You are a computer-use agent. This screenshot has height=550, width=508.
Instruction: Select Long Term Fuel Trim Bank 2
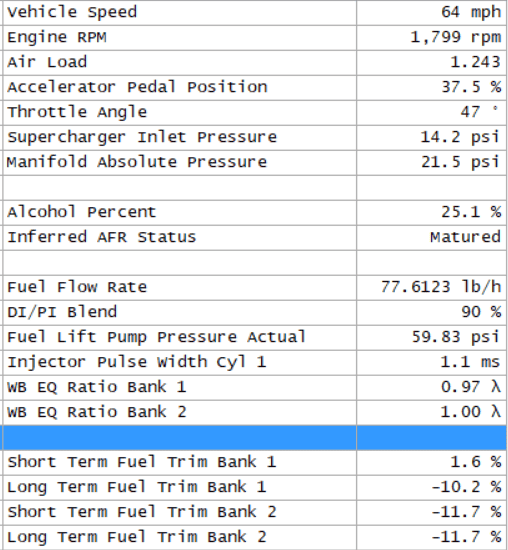point(254,537)
